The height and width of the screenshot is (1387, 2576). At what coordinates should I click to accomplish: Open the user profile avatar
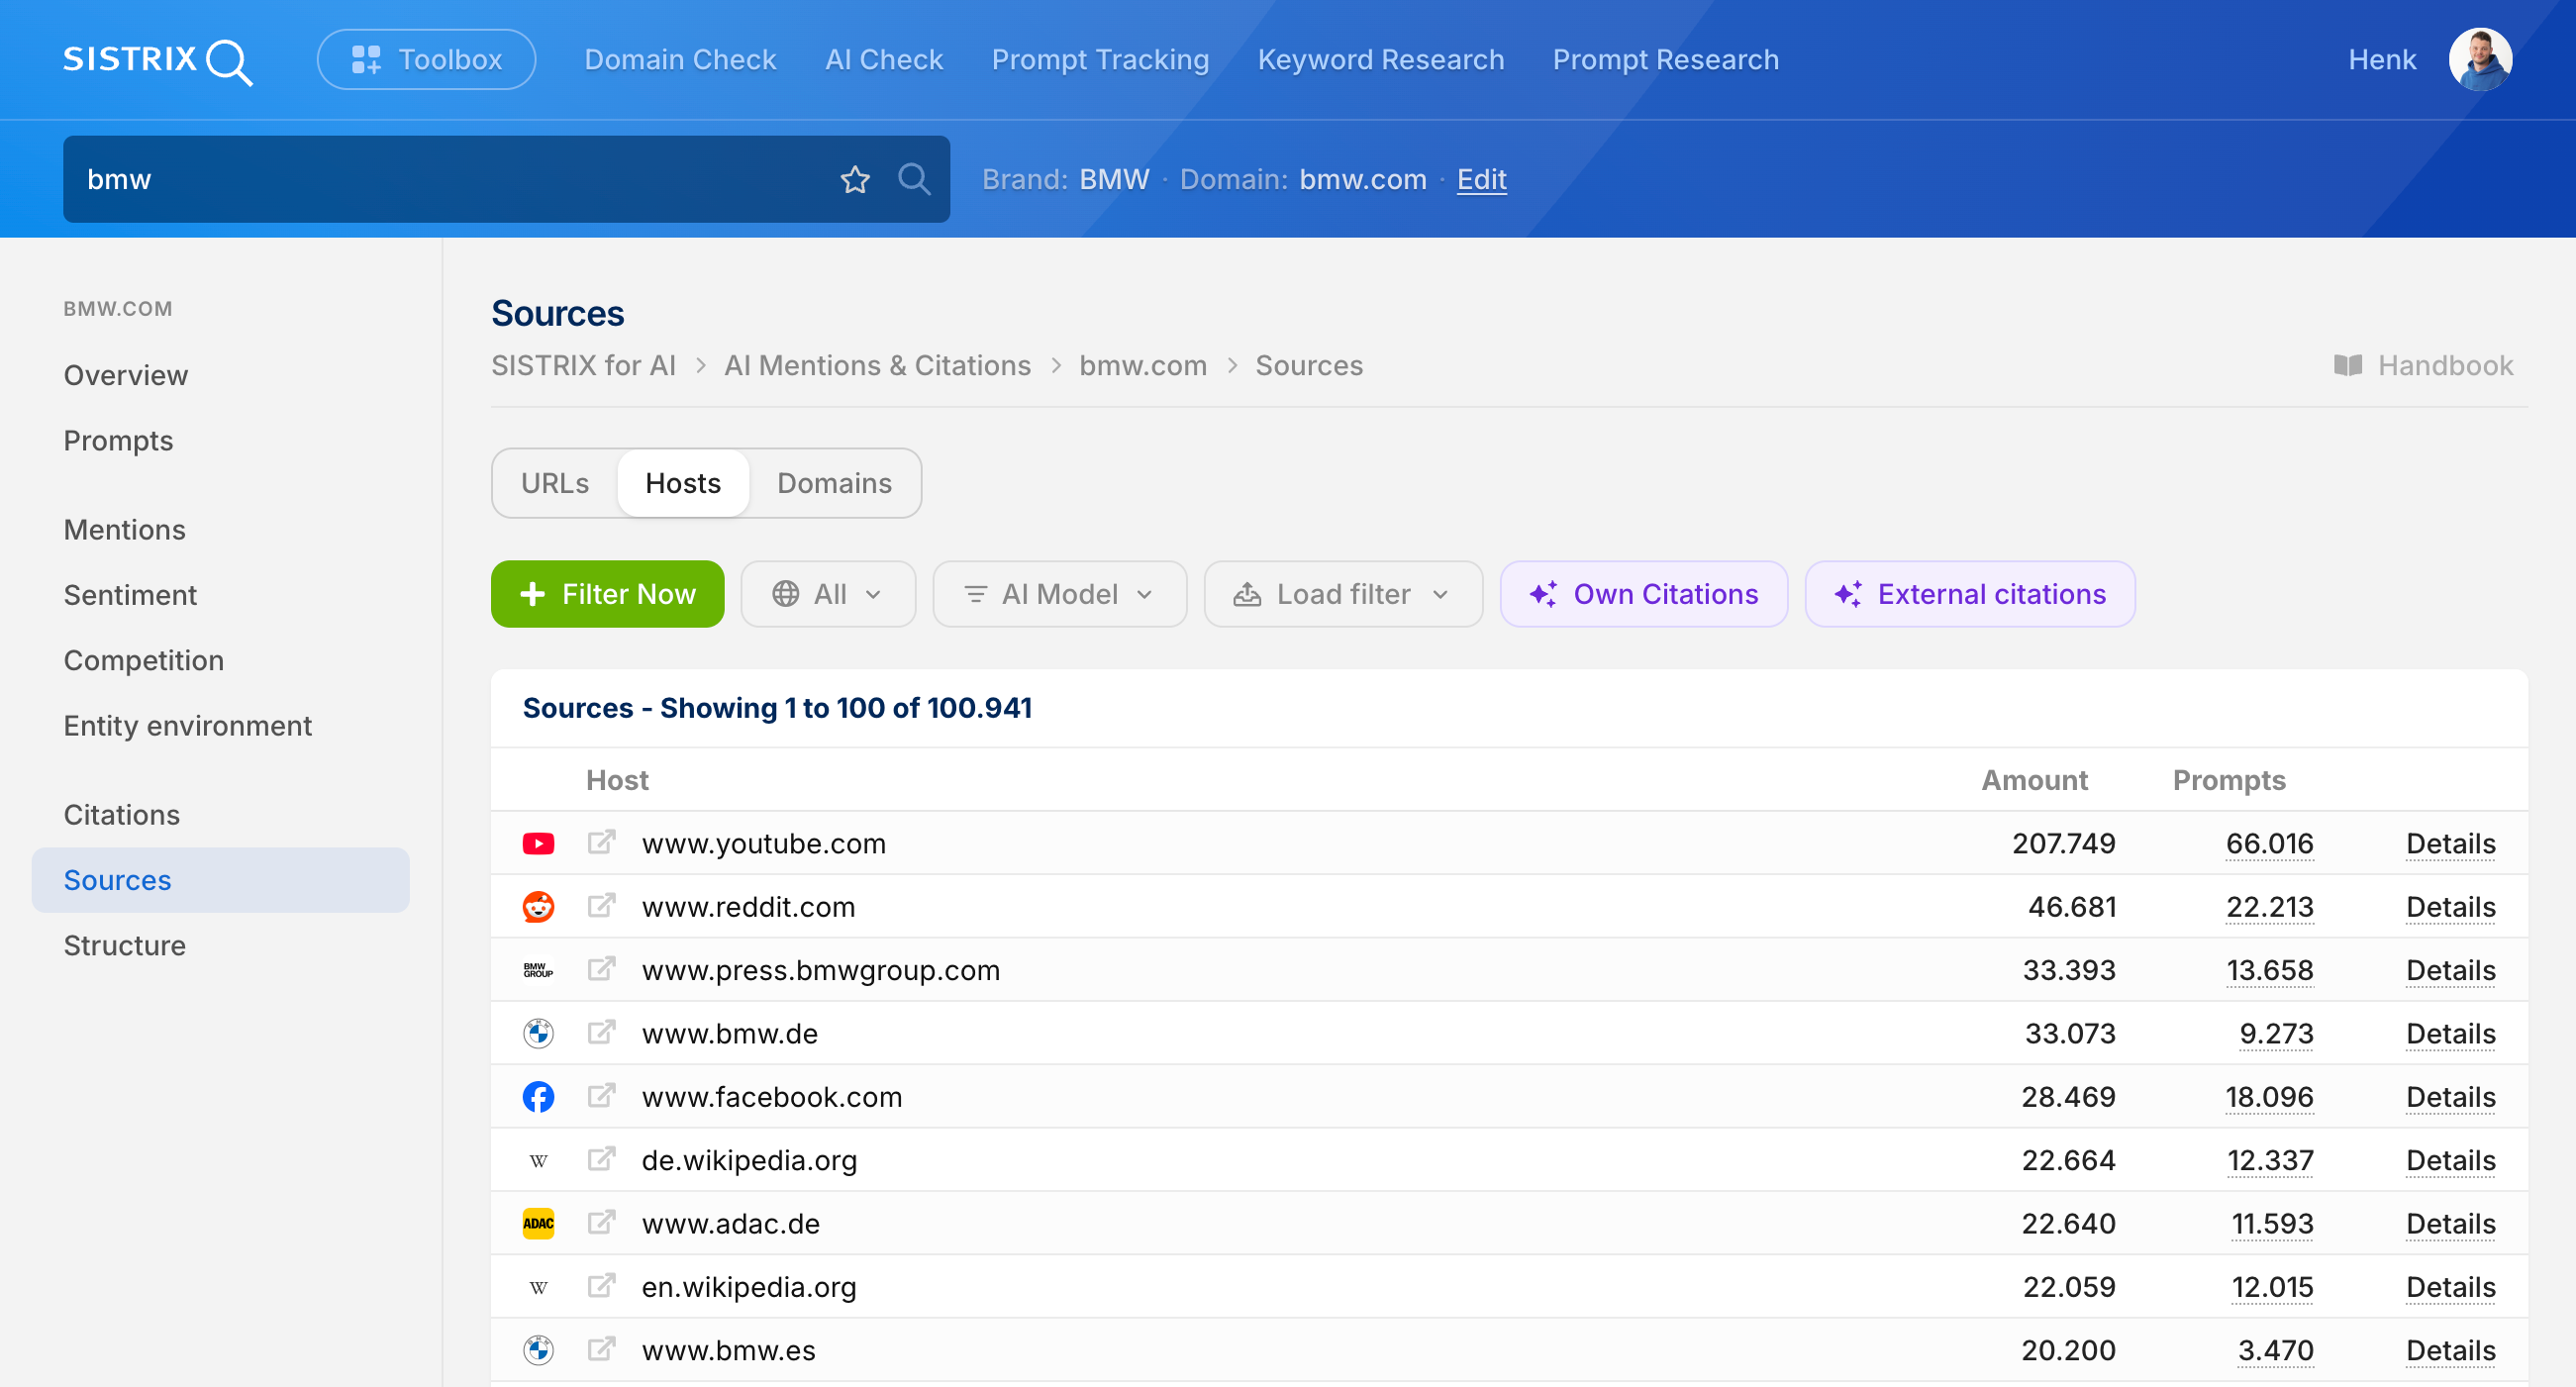pyautogui.click(x=2480, y=60)
